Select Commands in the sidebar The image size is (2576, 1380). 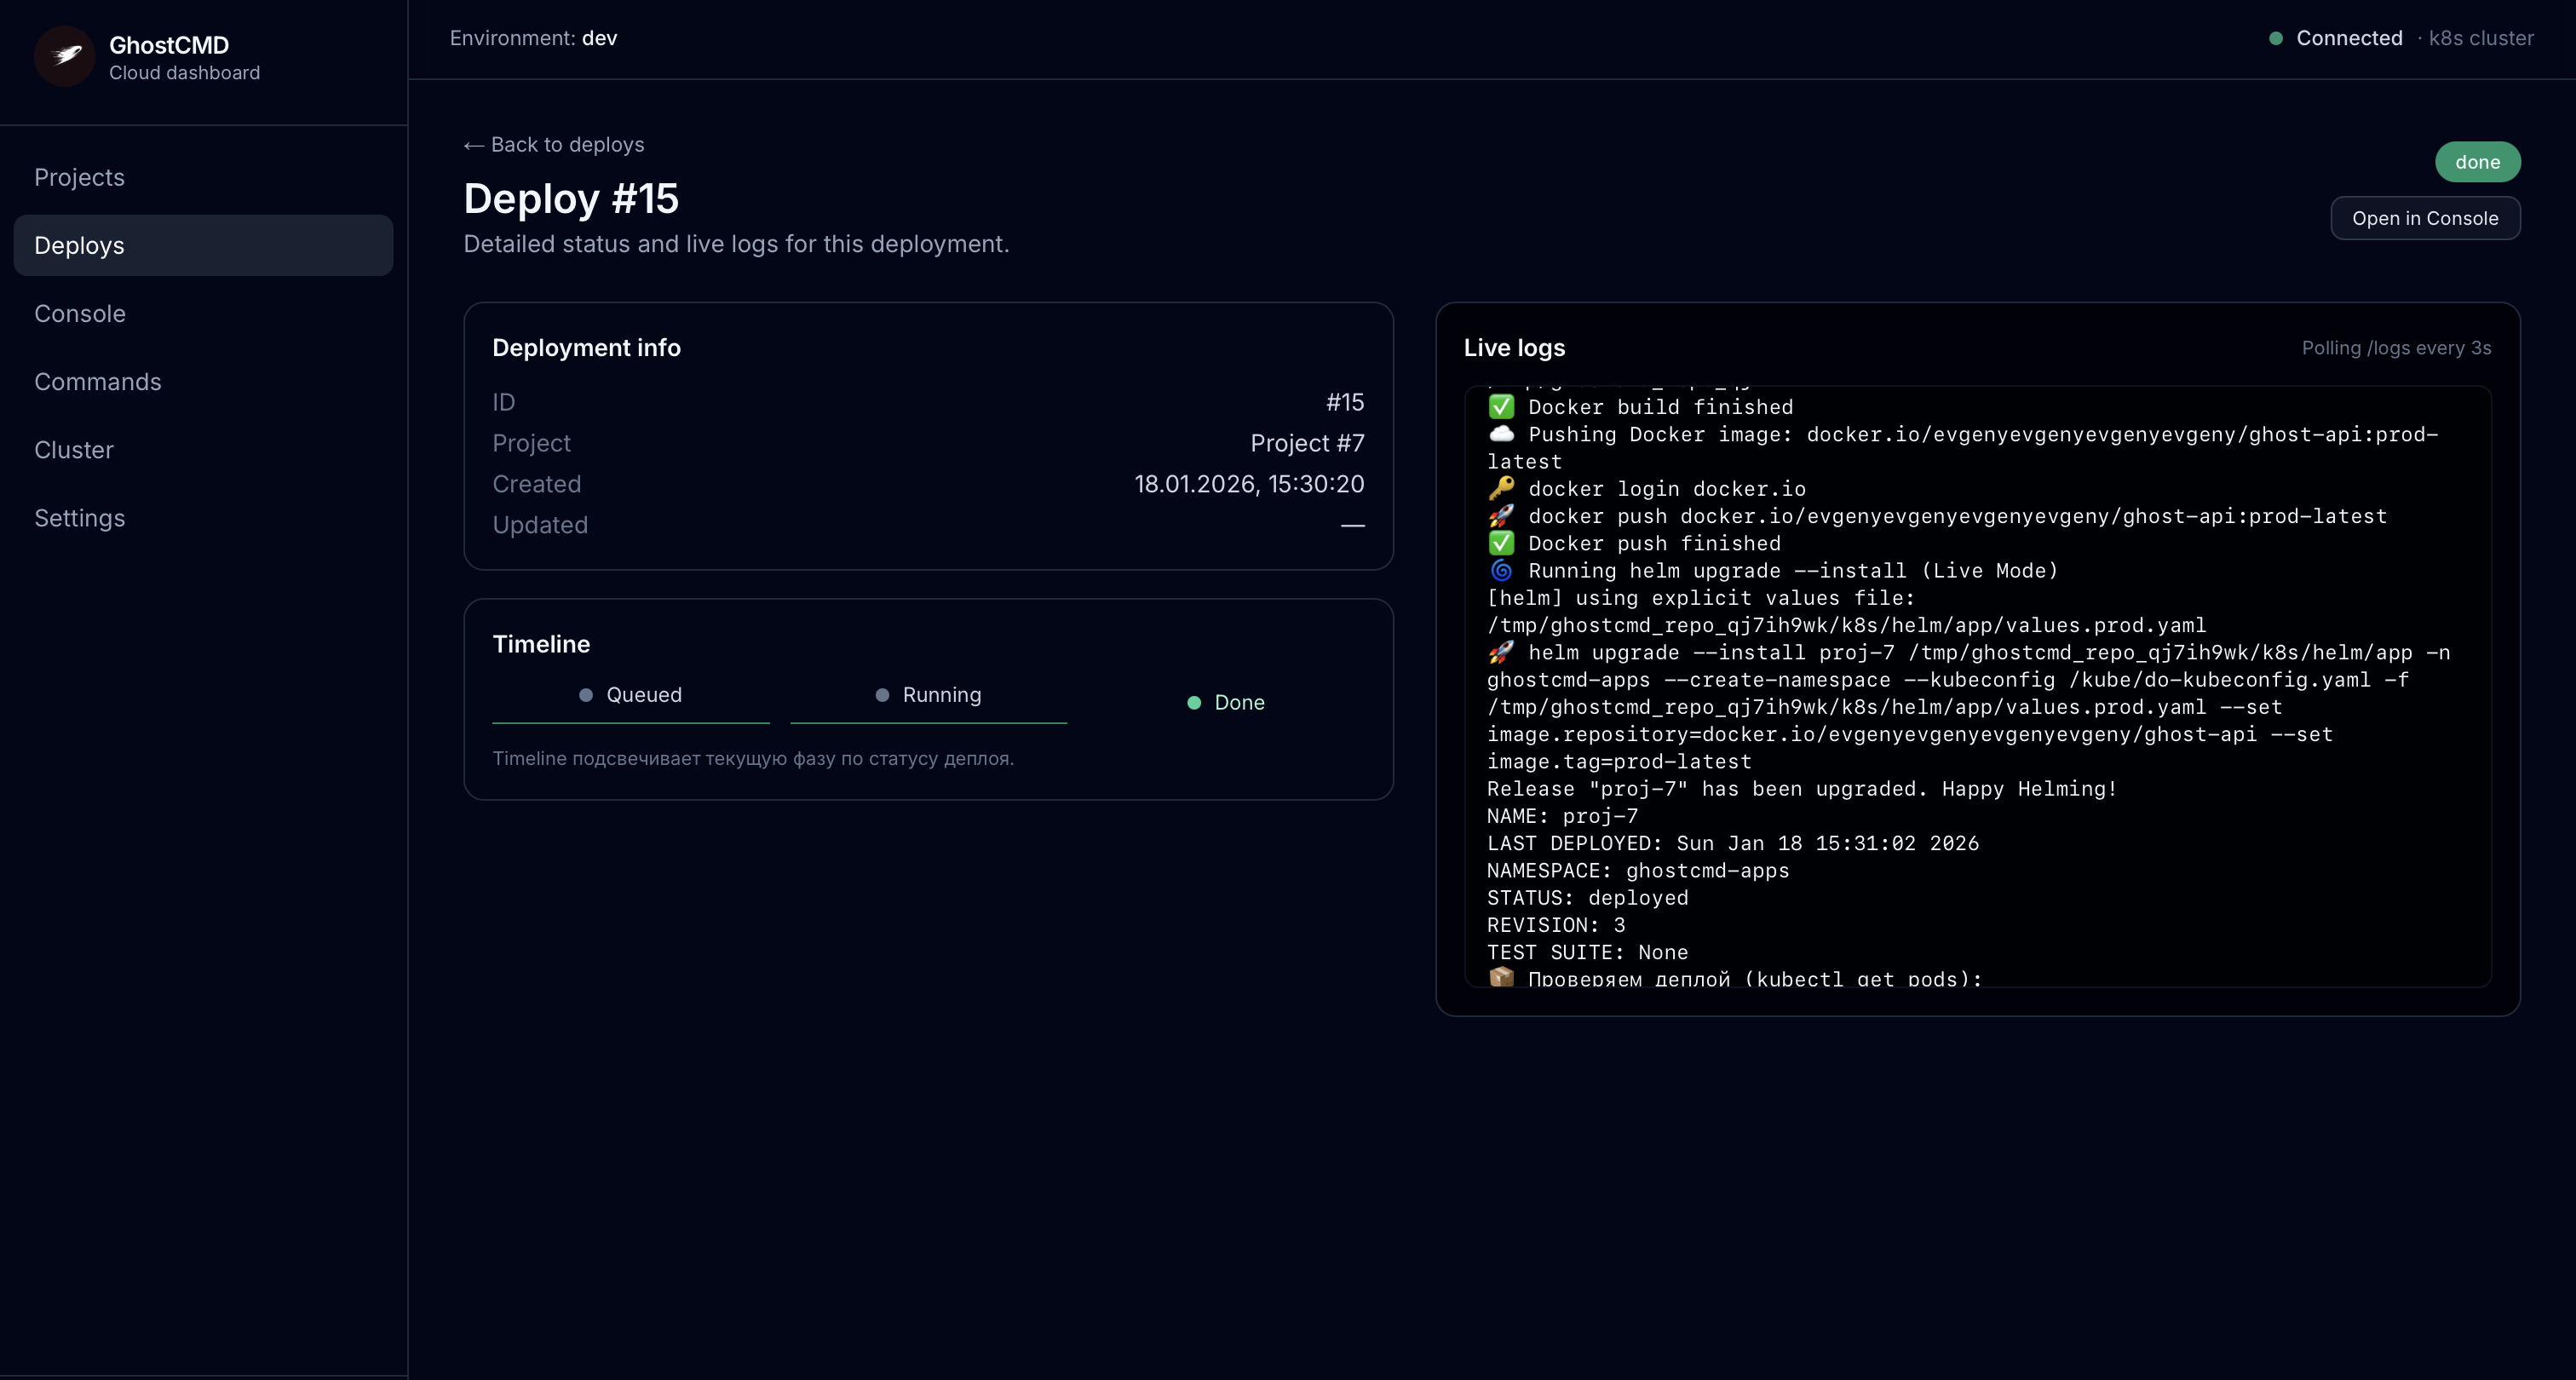pos(98,381)
